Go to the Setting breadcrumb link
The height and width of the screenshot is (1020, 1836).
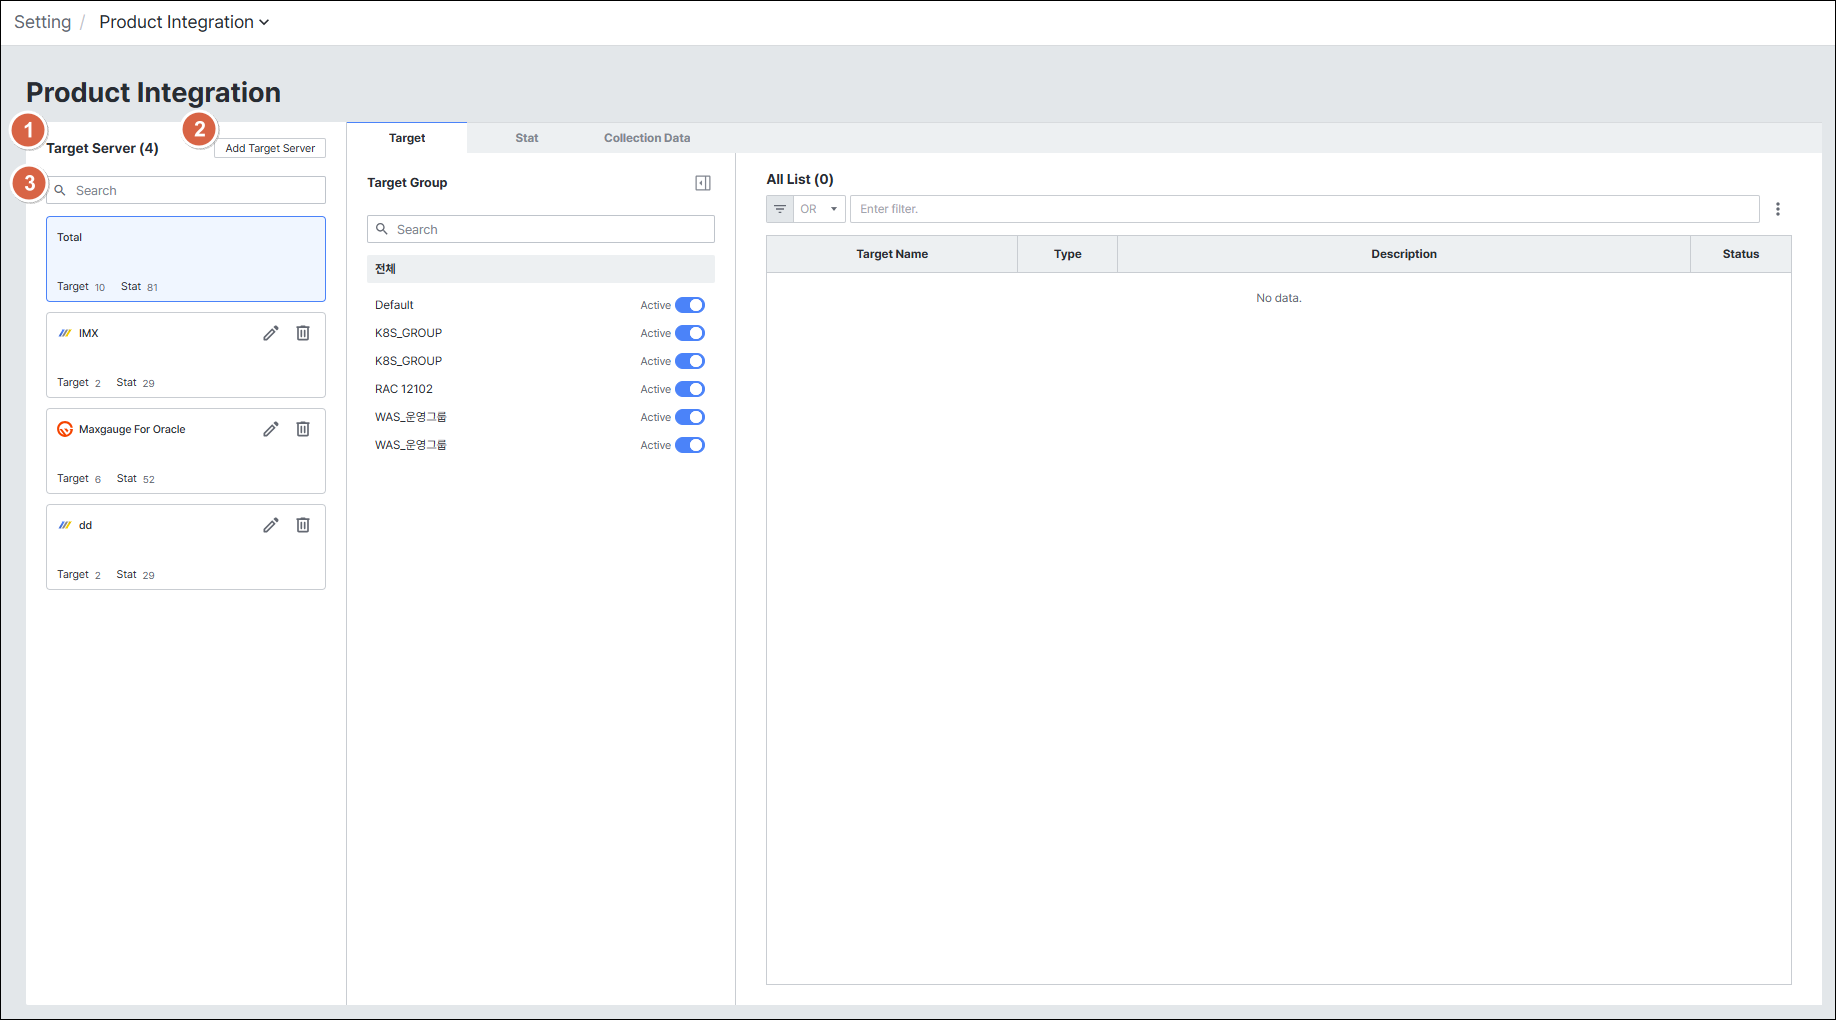43,22
